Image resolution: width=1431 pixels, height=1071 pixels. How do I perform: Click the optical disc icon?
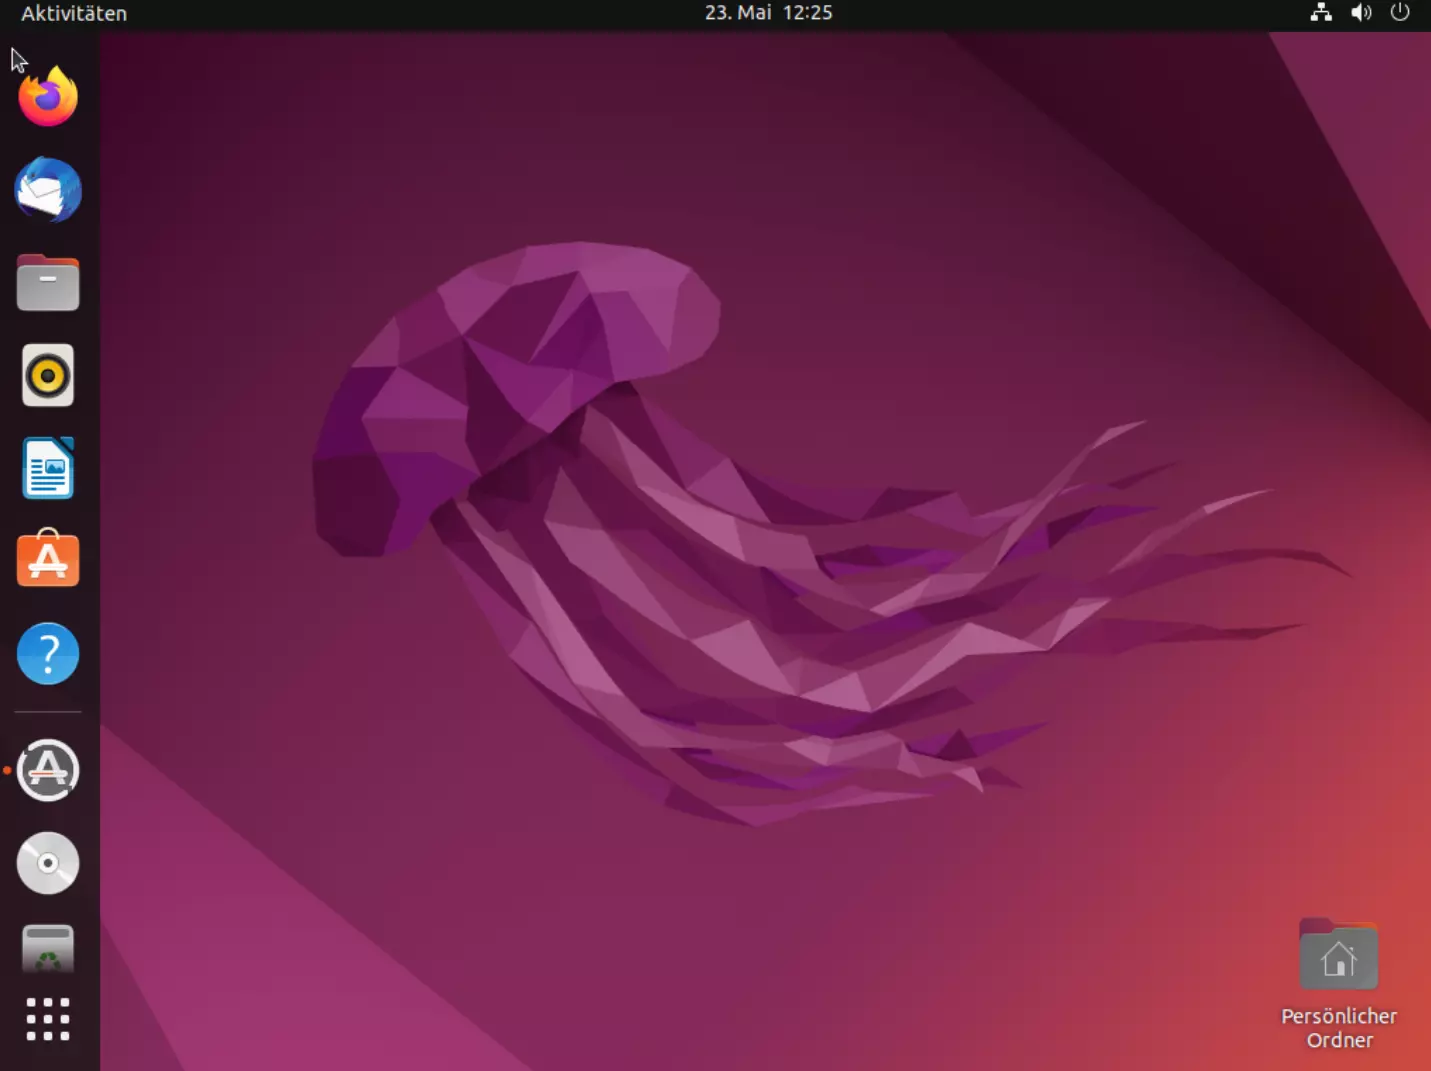48,863
